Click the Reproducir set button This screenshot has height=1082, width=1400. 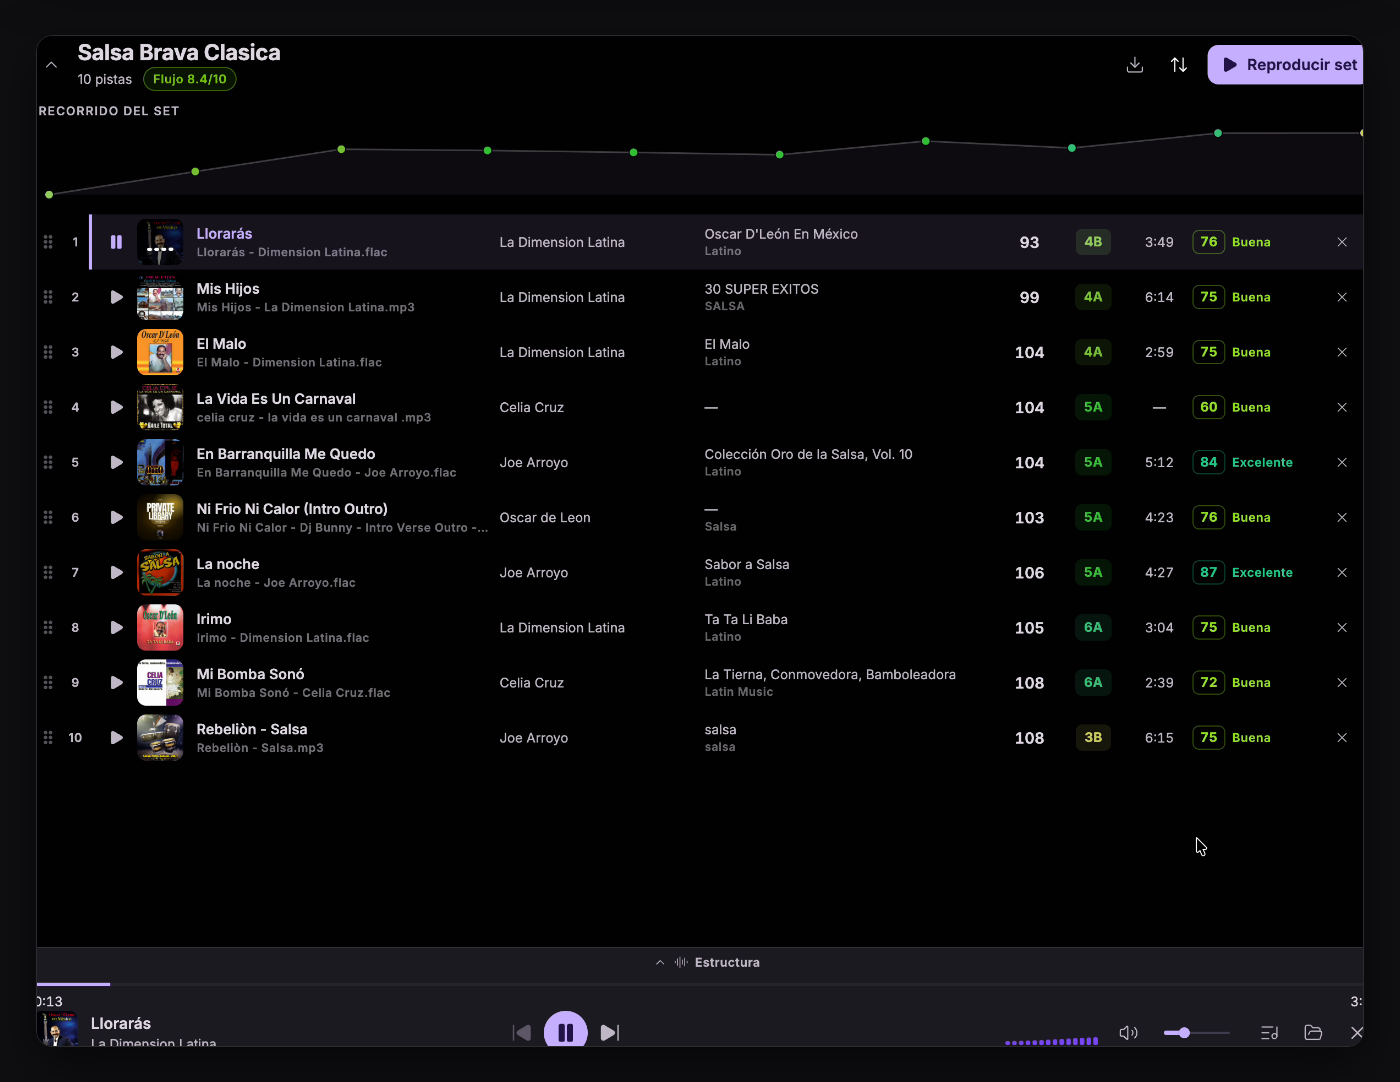coord(1286,65)
